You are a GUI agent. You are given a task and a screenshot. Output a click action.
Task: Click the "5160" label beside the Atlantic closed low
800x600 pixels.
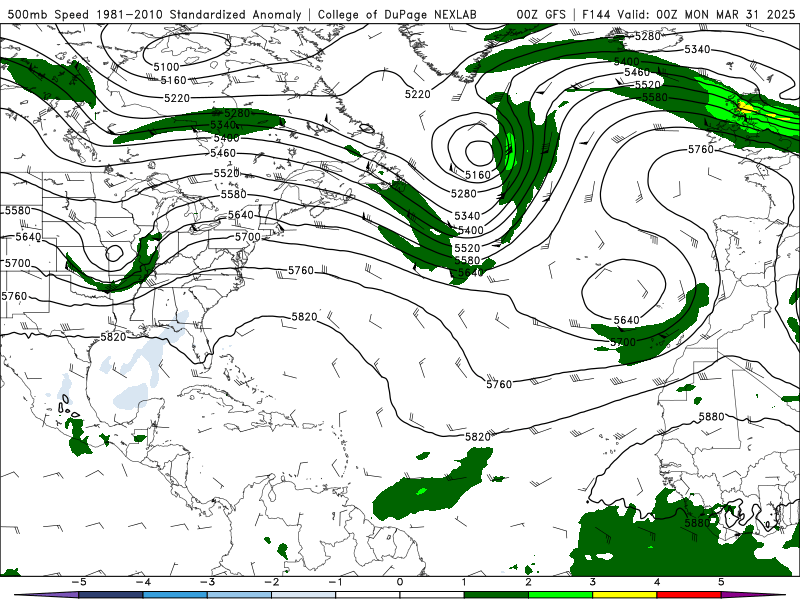[x=478, y=175]
